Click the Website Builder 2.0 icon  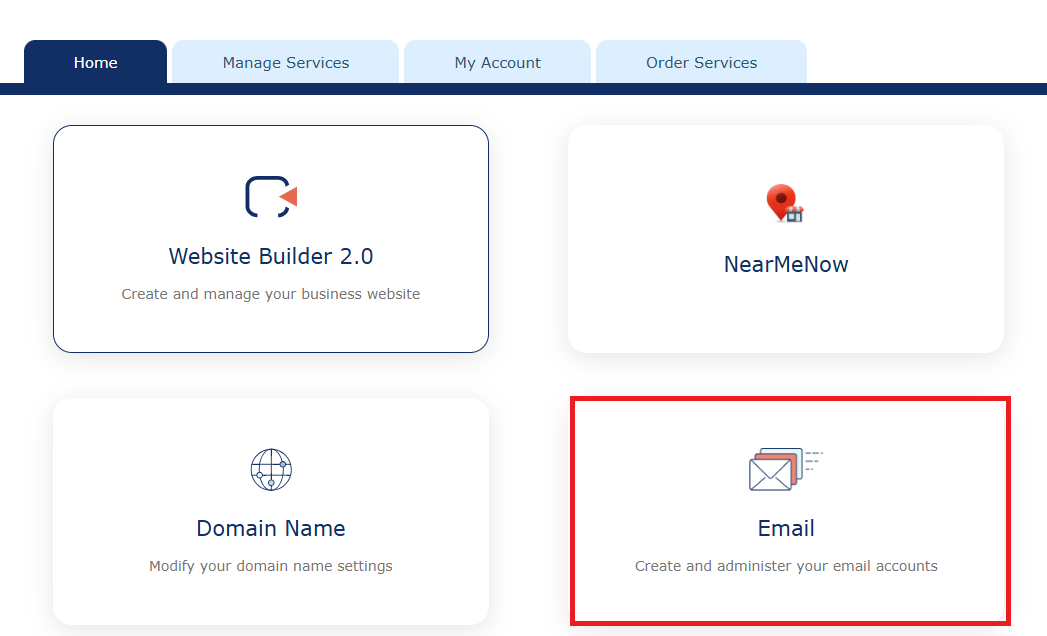pos(271,197)
